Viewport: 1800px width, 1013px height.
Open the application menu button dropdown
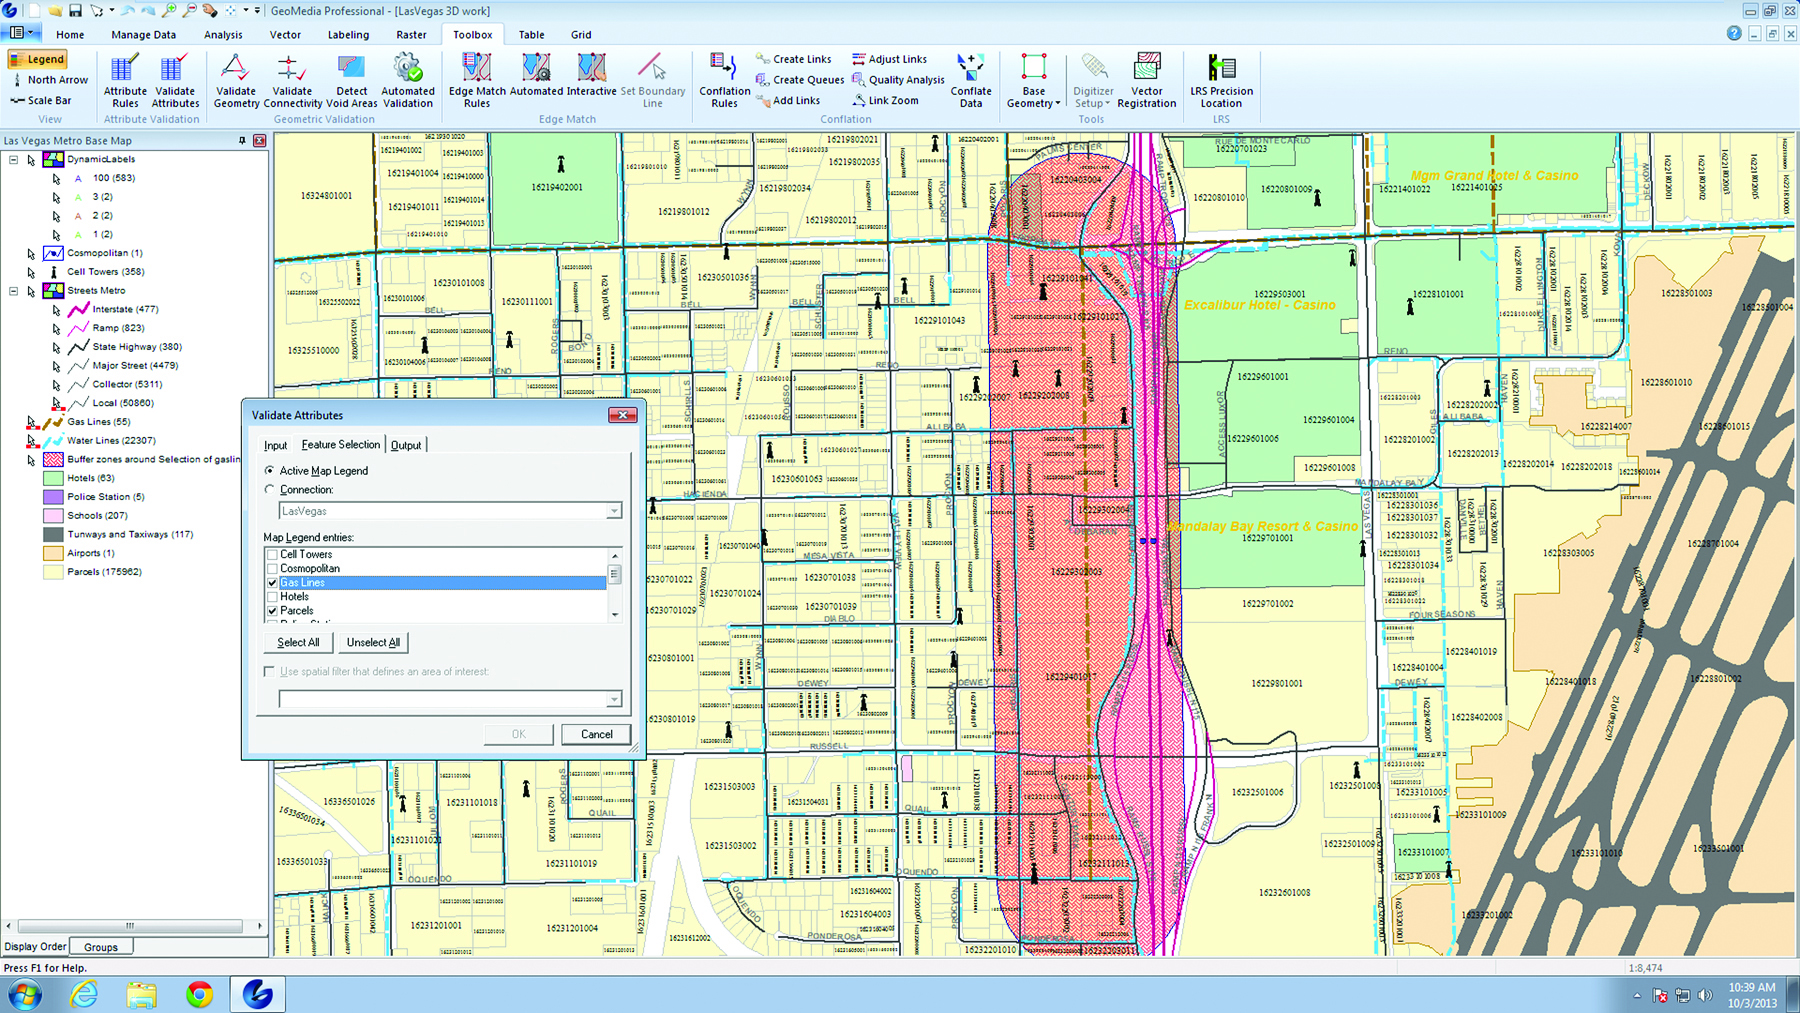21,33
